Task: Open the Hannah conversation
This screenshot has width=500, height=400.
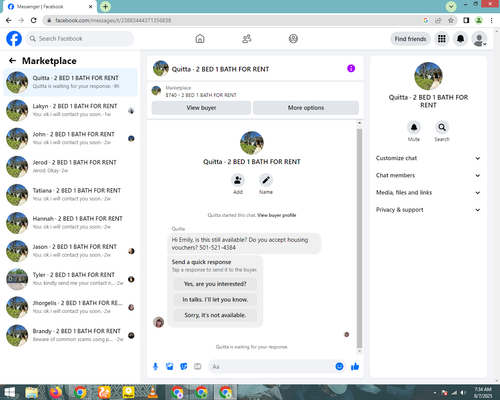Action: pyautogui.click(x=70, y=223)
